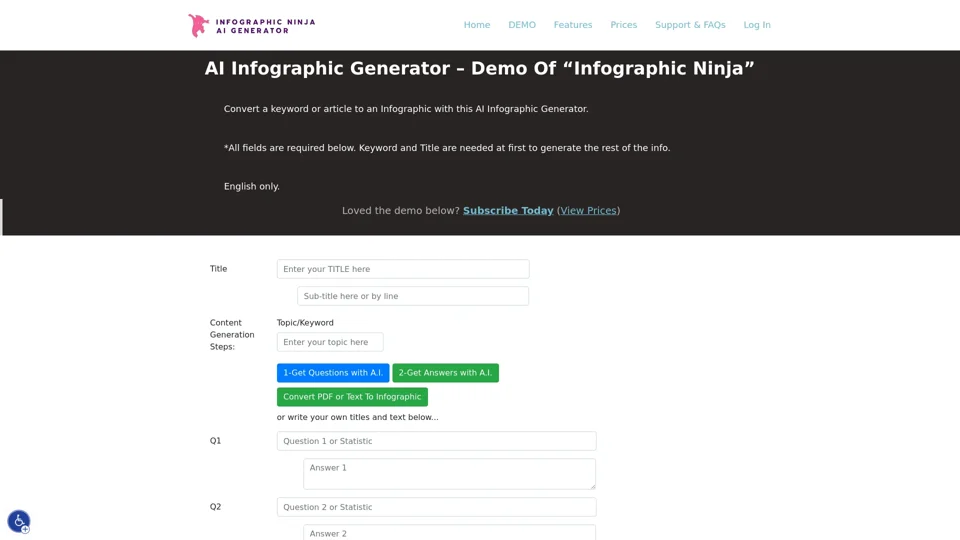Click the AI Infographic Generator heading
The image size is (960, 540).
tap(479, 69)
